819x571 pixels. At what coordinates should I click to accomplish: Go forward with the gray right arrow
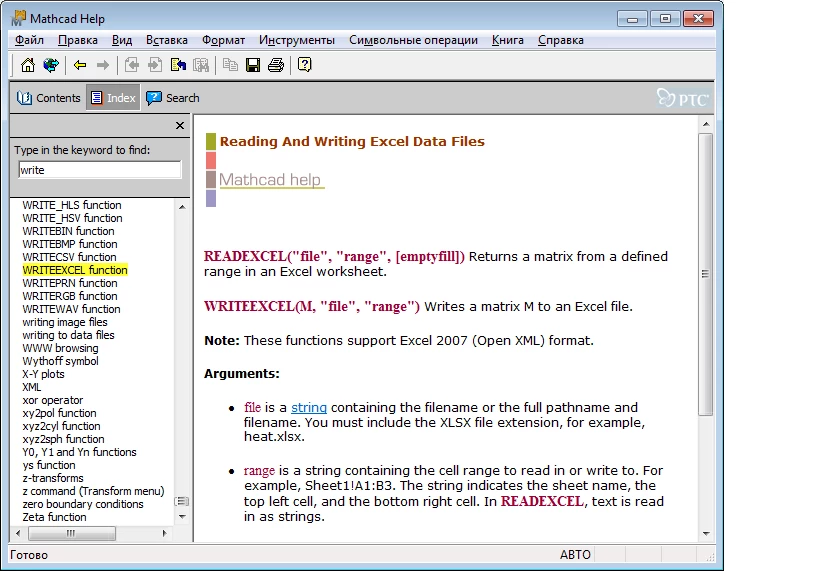(x=103, y=65)
